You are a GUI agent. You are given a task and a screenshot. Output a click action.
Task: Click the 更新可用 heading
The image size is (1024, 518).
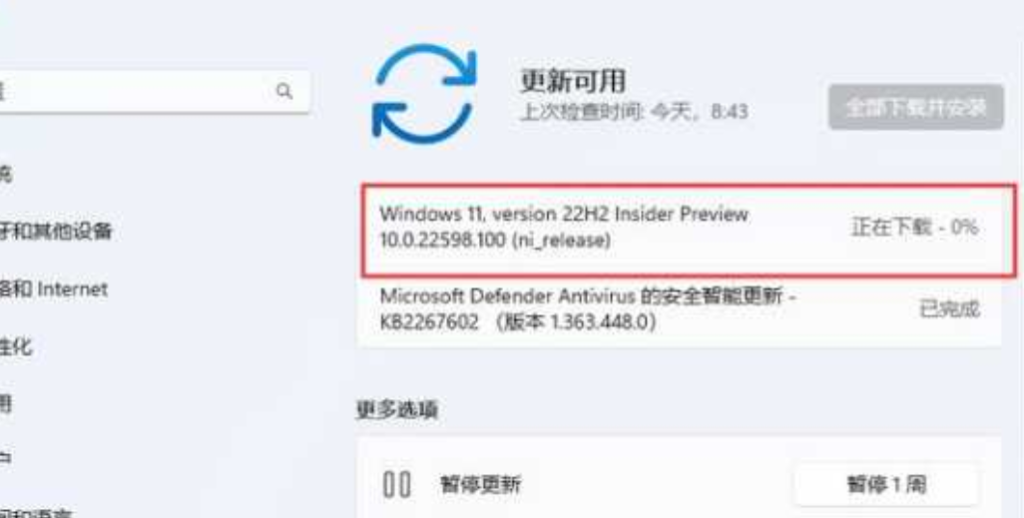573,81
